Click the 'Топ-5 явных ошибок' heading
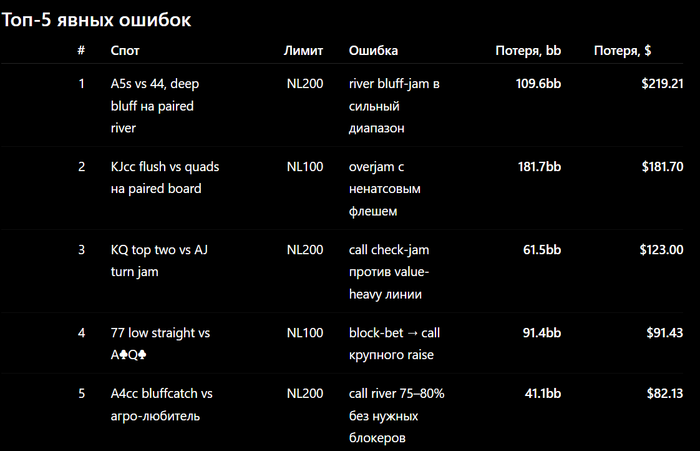Viewport: 700px width, 451px height. (96, 20)
